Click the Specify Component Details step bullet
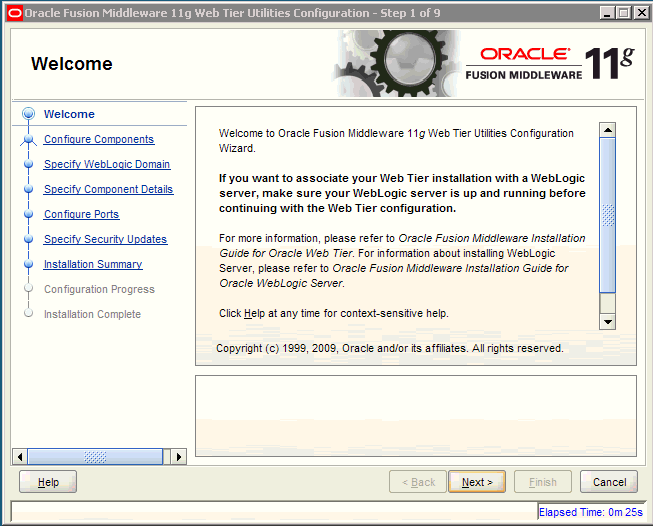The image size is (653, 526). [28, 189]
